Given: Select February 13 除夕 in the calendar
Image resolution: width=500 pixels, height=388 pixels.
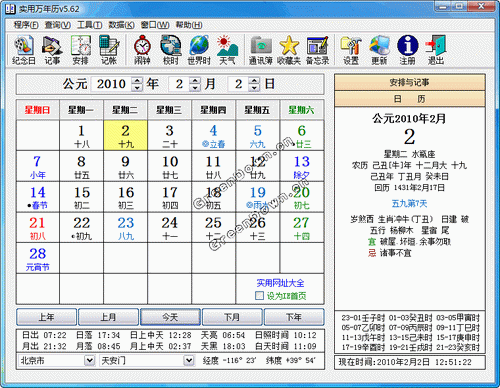Looking at the screenshot, I should (x=302, y=166).
